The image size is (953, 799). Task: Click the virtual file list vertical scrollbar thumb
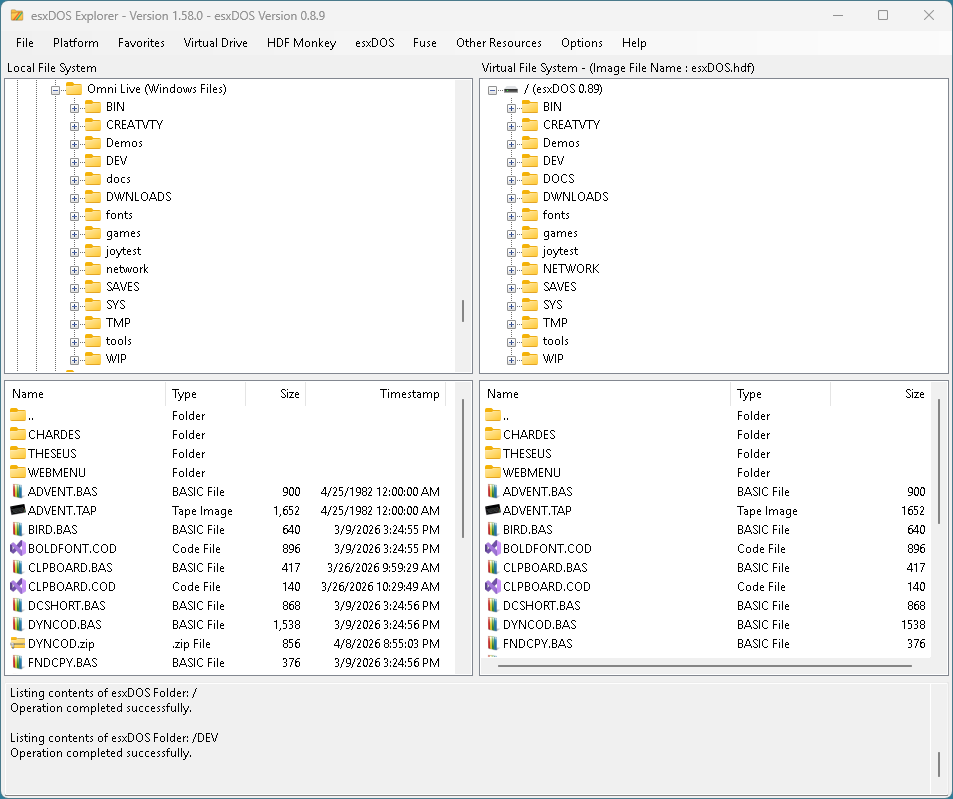(939, 462)
